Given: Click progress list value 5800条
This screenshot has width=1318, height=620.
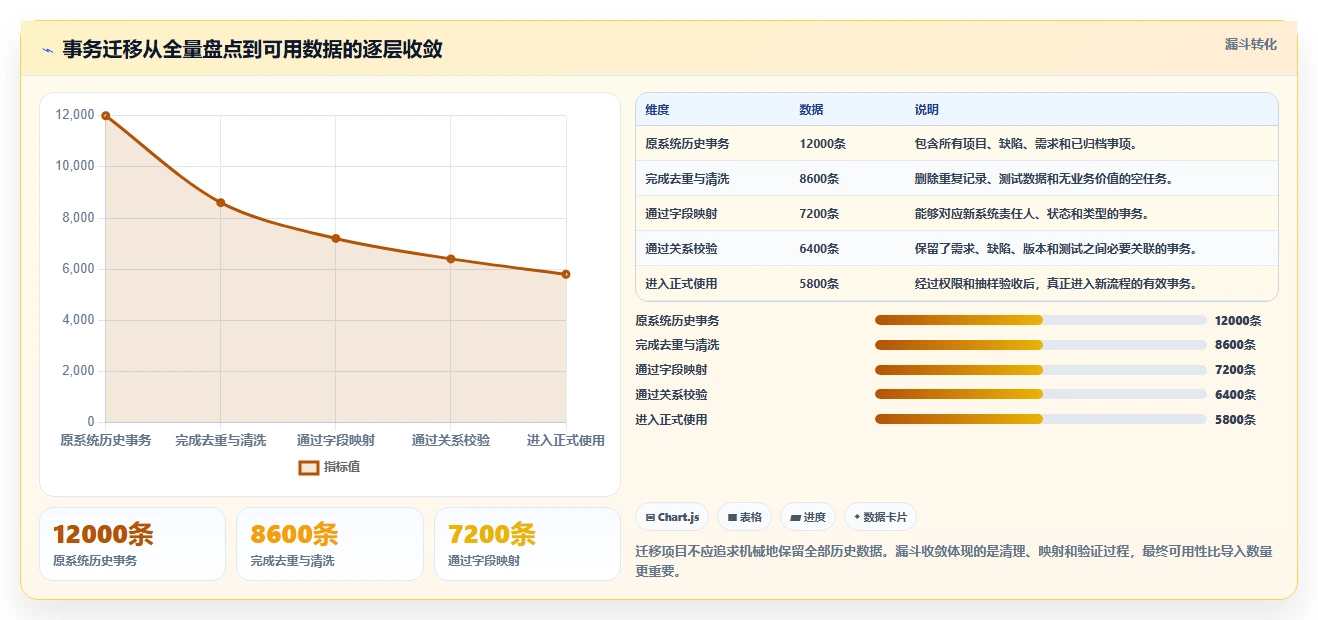Looking at the screenshot, I should click(x=1235, y=420).
